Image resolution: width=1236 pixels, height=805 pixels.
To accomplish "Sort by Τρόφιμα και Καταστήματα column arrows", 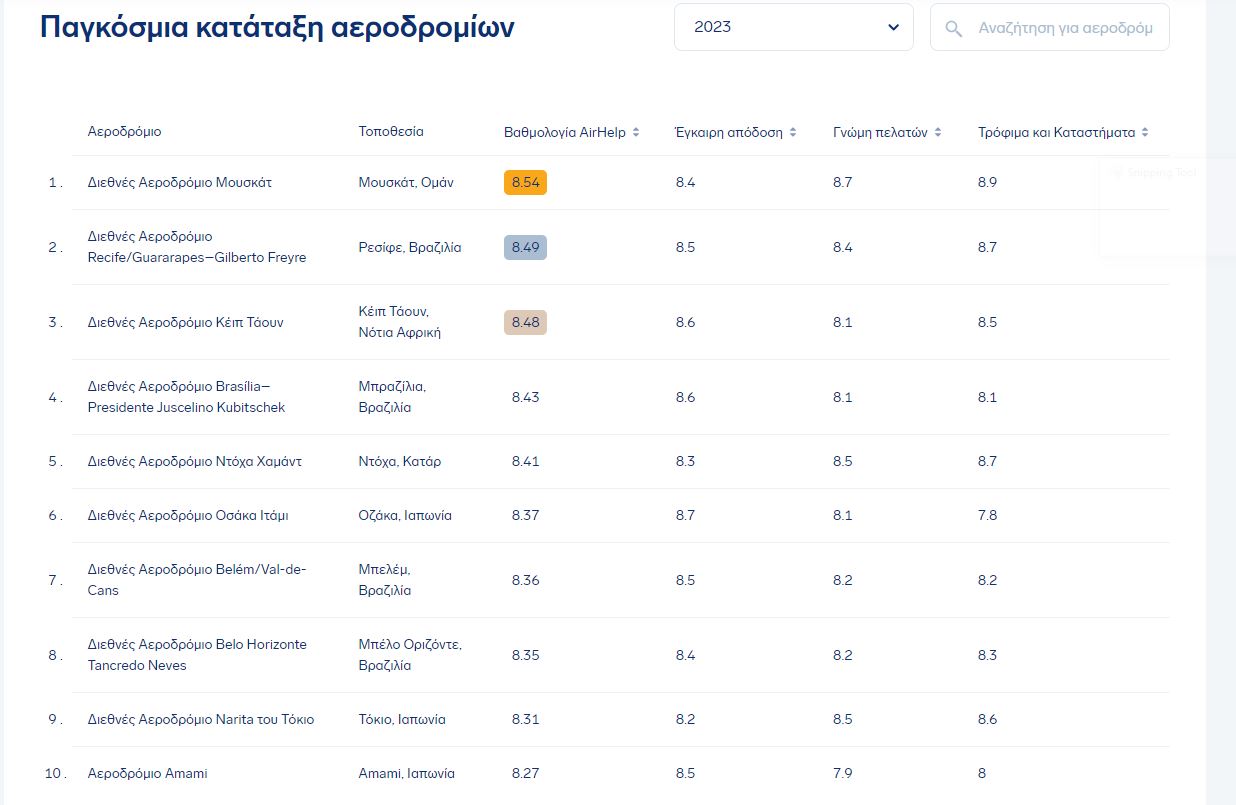I will tap(1145, 132).
